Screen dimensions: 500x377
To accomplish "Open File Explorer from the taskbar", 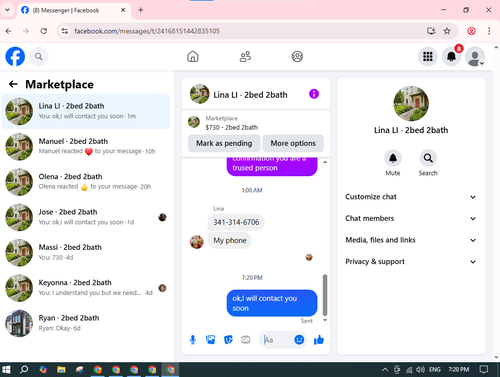I will (x=61, y=370).
